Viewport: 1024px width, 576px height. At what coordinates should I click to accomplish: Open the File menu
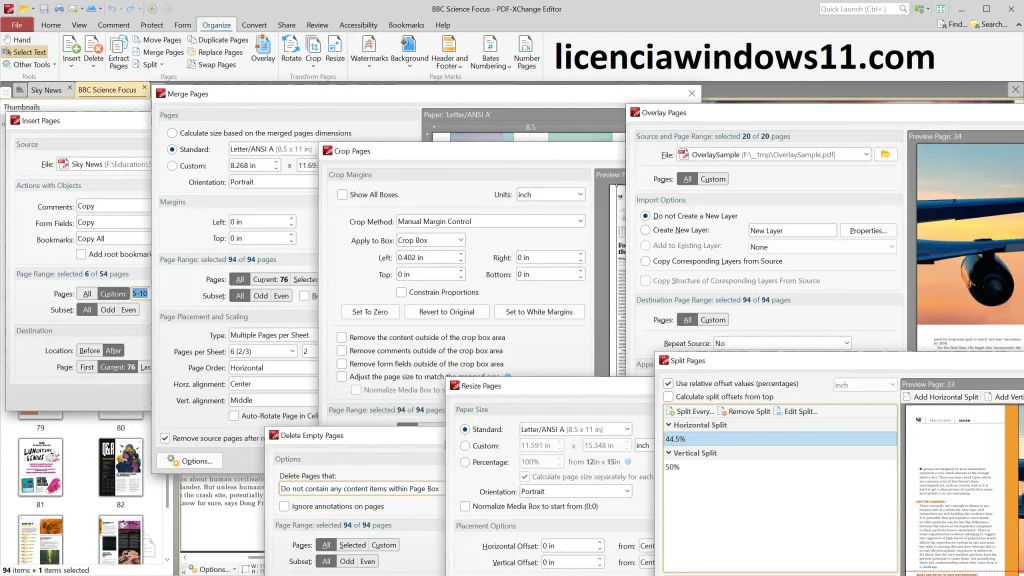click(17, 25)
